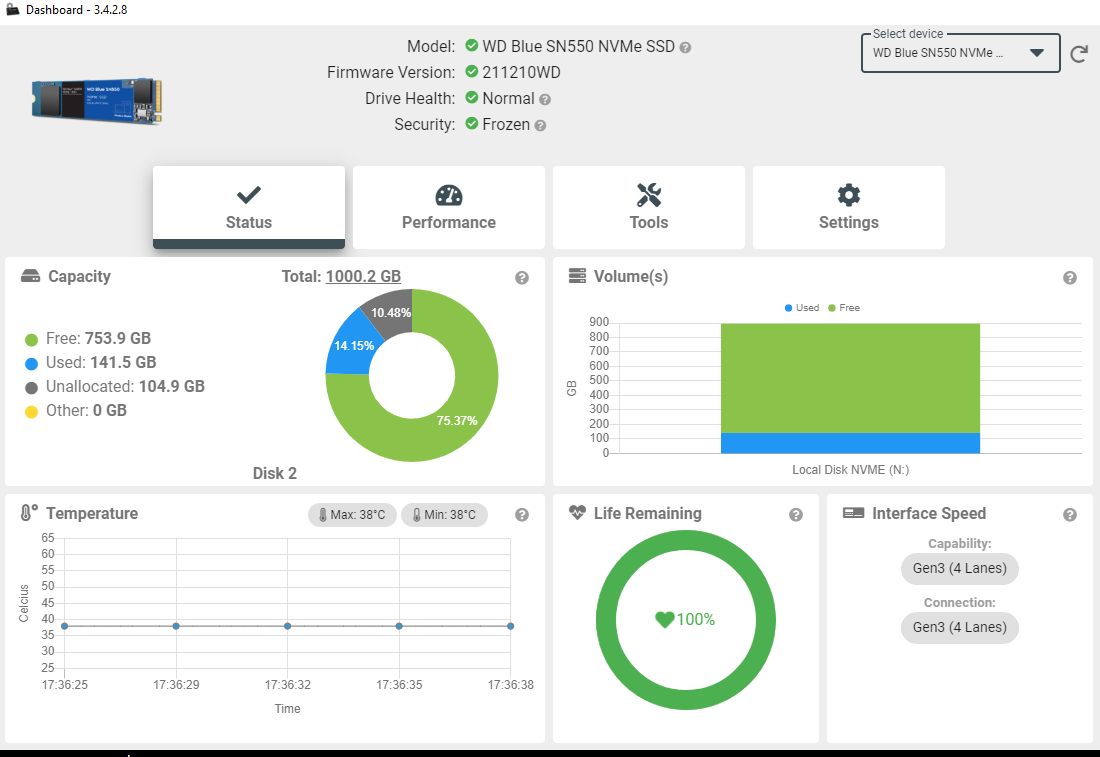Click help icon next to Security status
Viewport: 1100px width, 757px height.
pyautogui.click(x=540, y=125)
